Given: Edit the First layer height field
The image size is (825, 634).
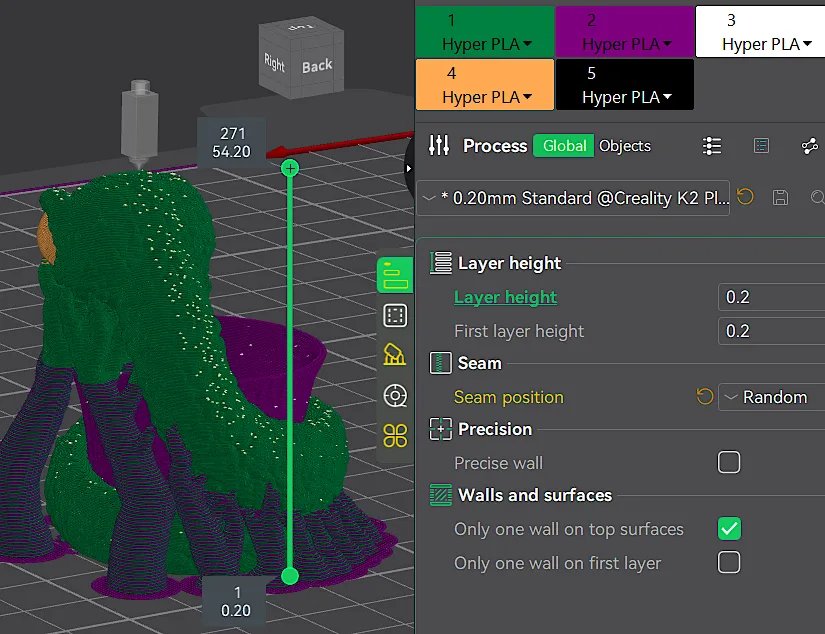Looking at the screenshot, I should click(771, 331).
